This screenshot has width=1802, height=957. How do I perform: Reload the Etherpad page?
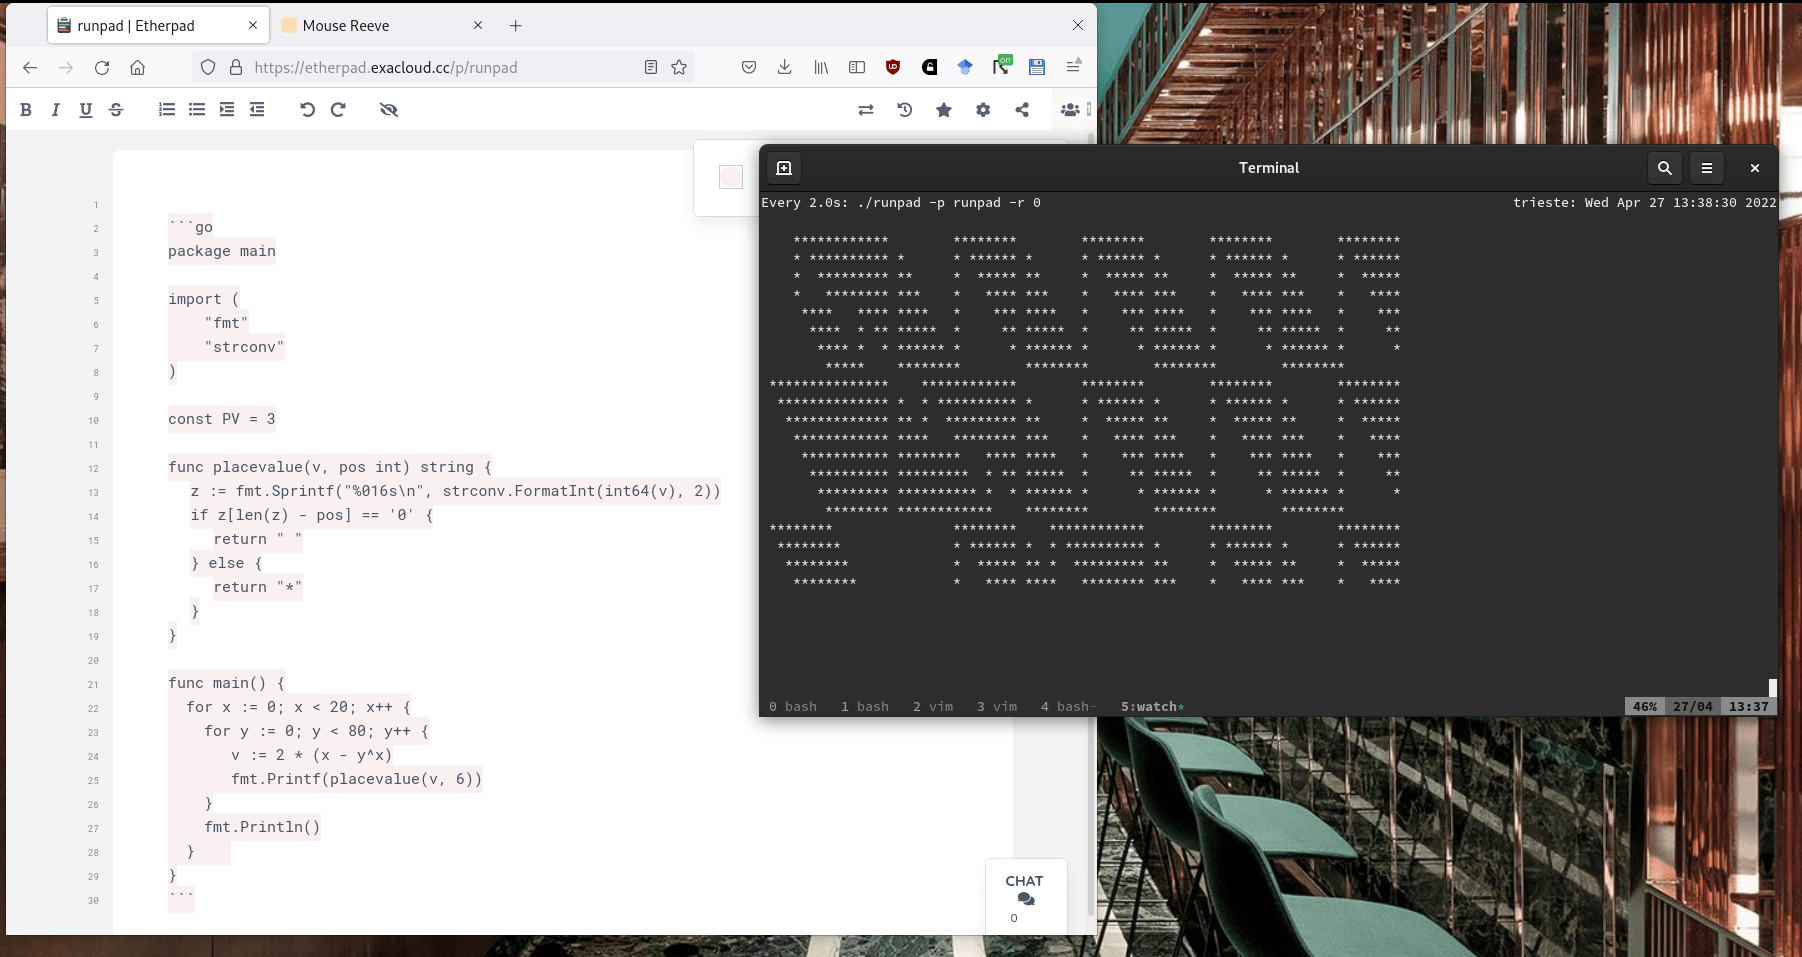pyautogui.click(x=102, y=67)
